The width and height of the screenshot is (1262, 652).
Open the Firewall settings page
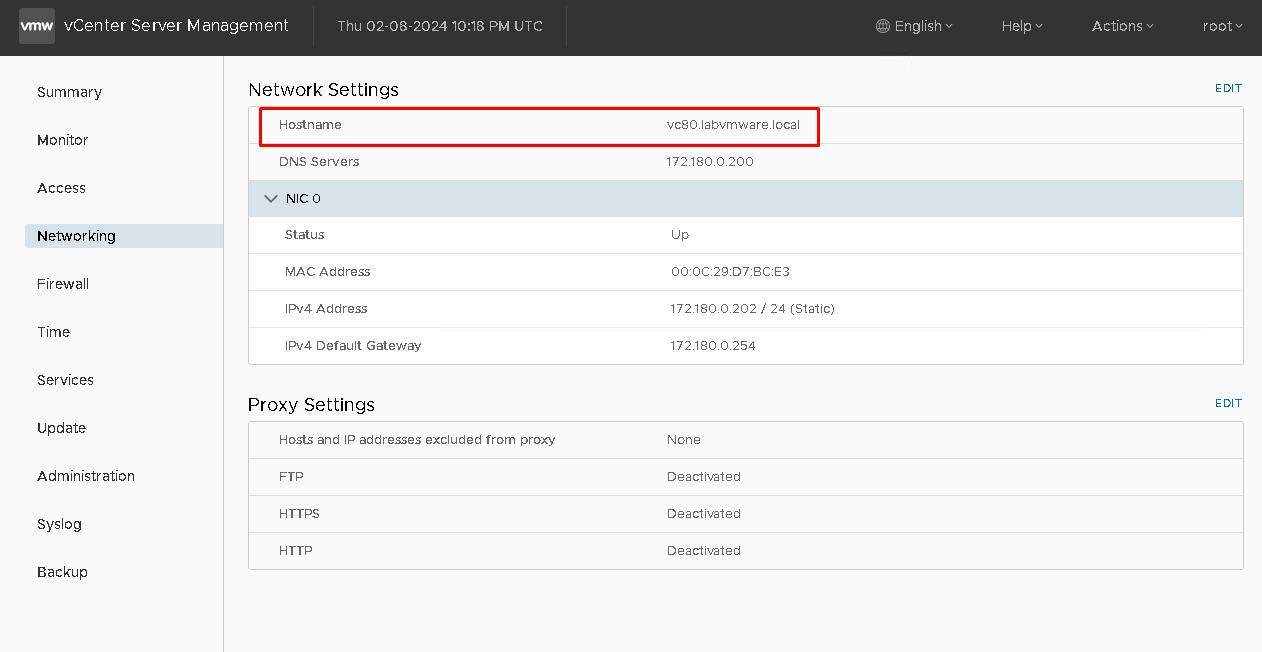pyautogui.click(x=63, y=284)
